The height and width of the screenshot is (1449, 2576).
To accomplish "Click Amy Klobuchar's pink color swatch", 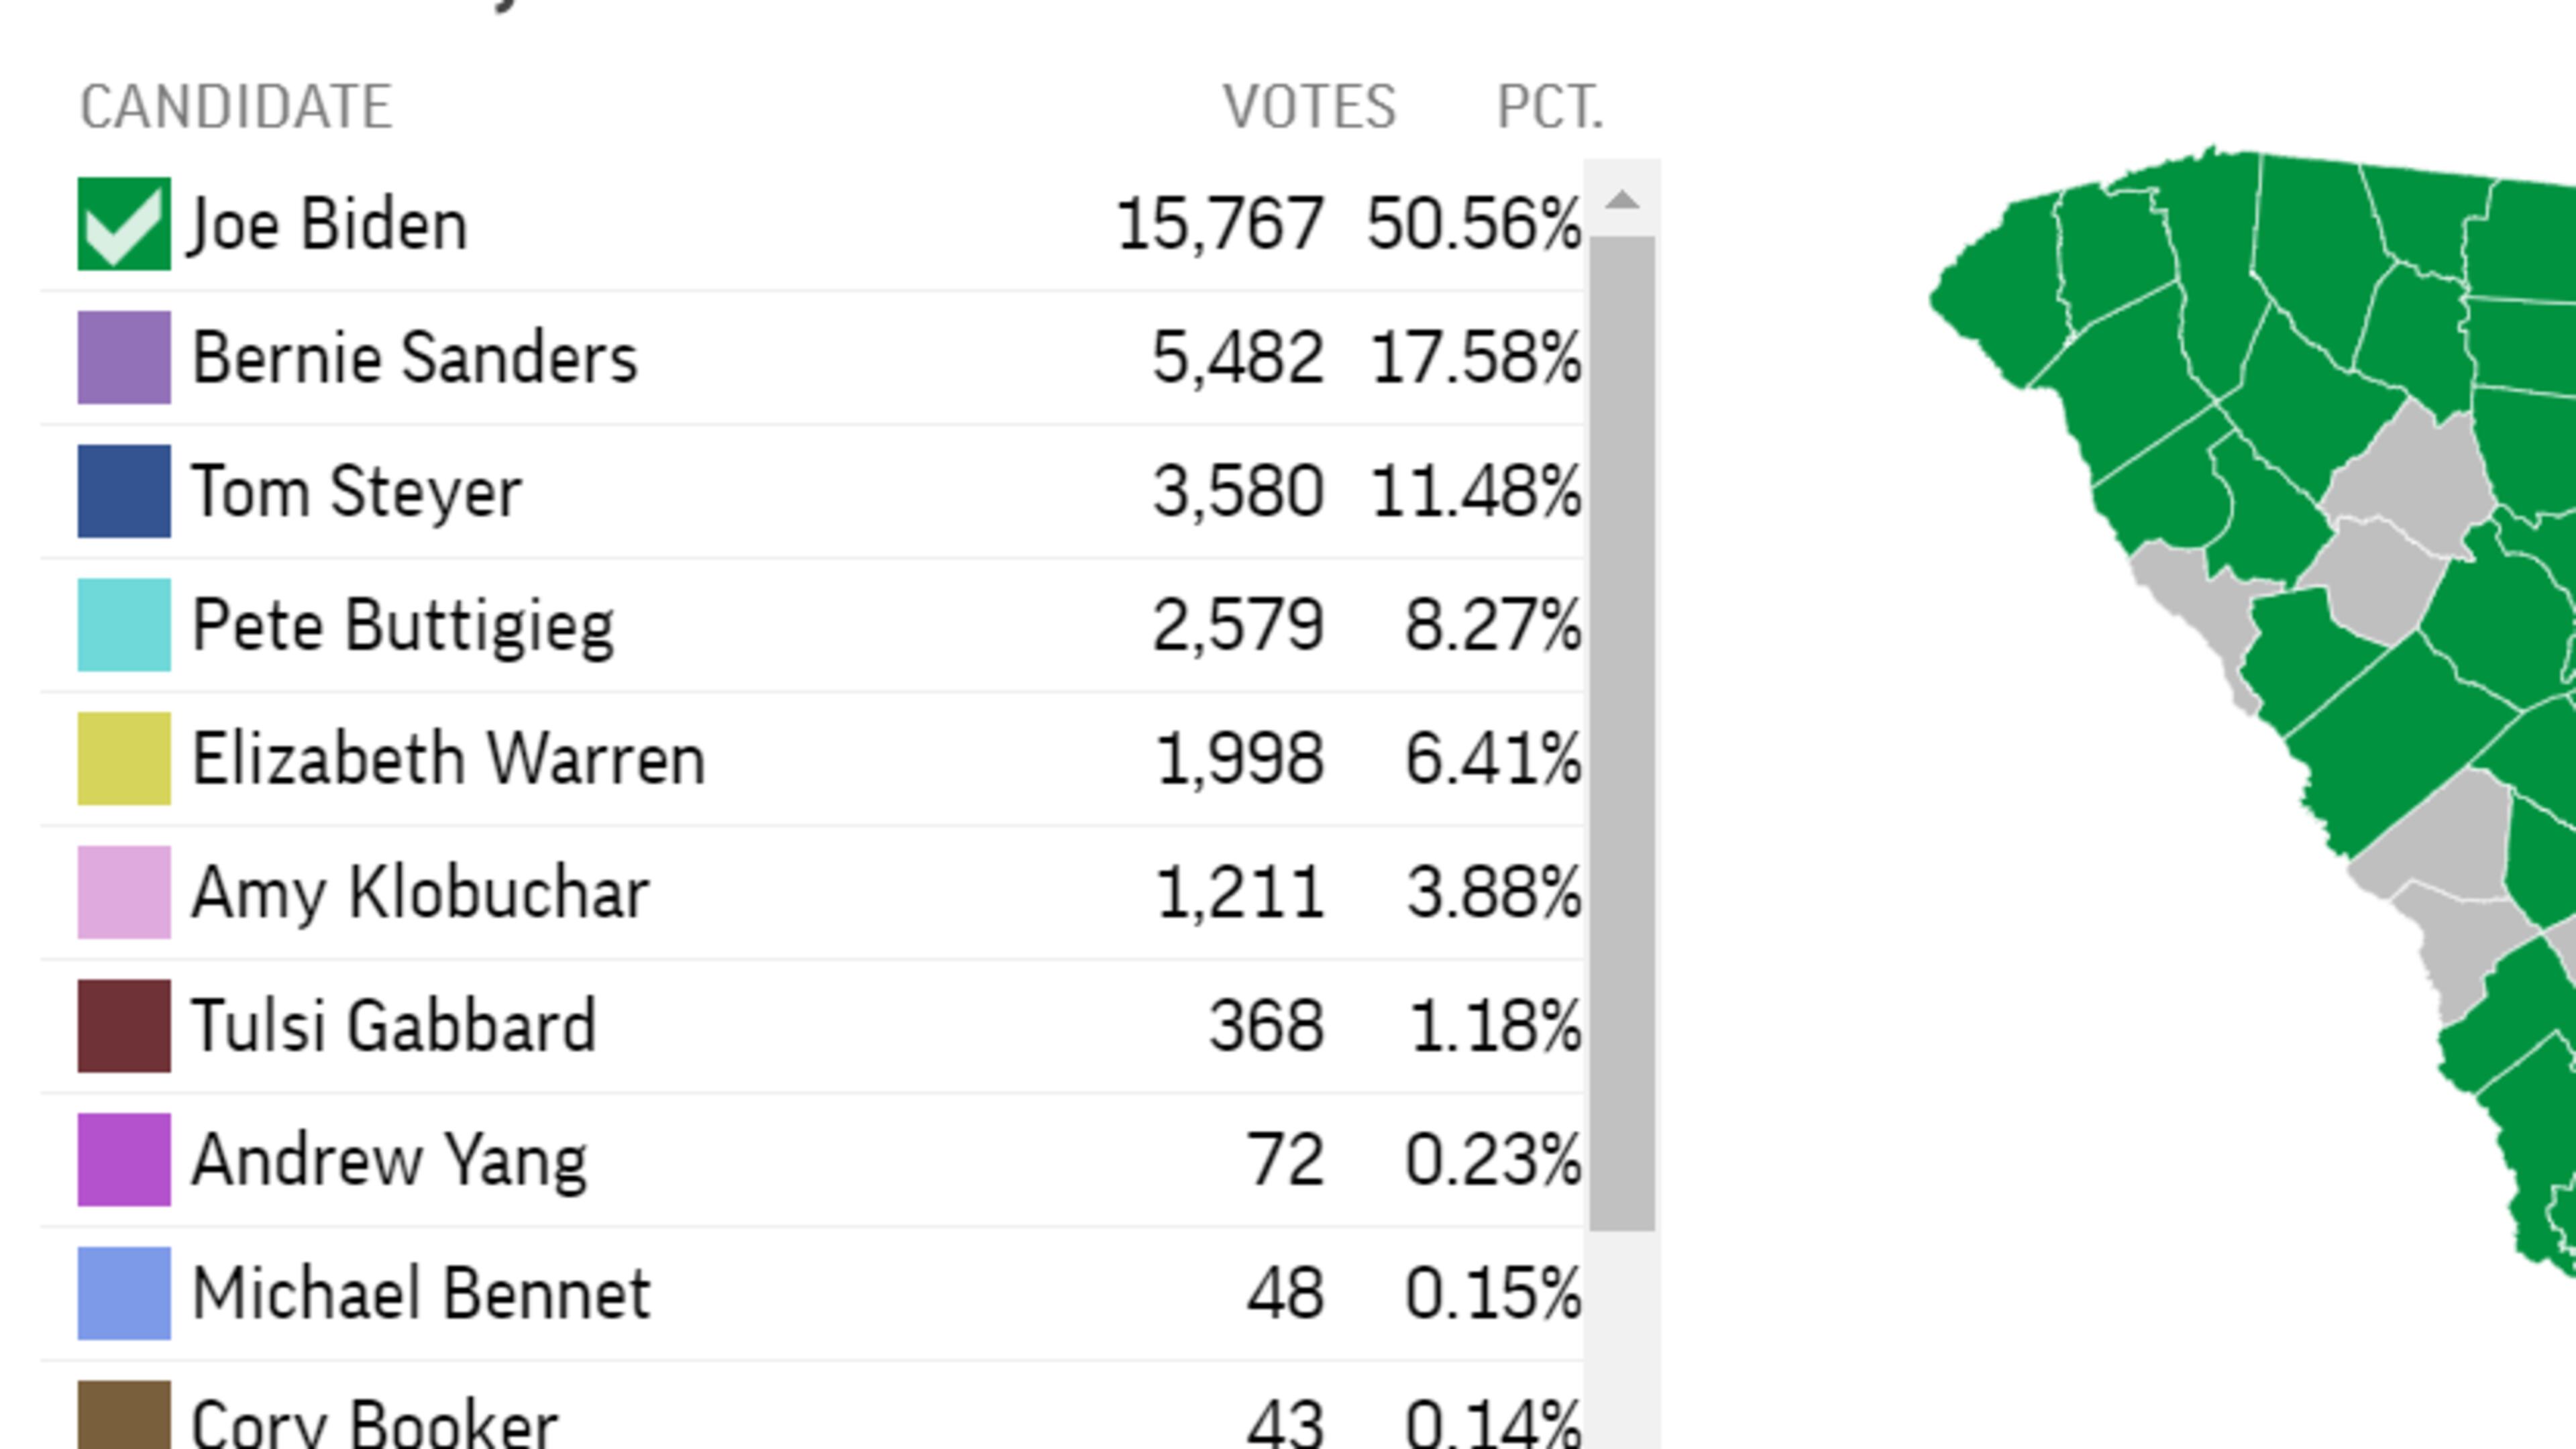I will pos(124,892).
